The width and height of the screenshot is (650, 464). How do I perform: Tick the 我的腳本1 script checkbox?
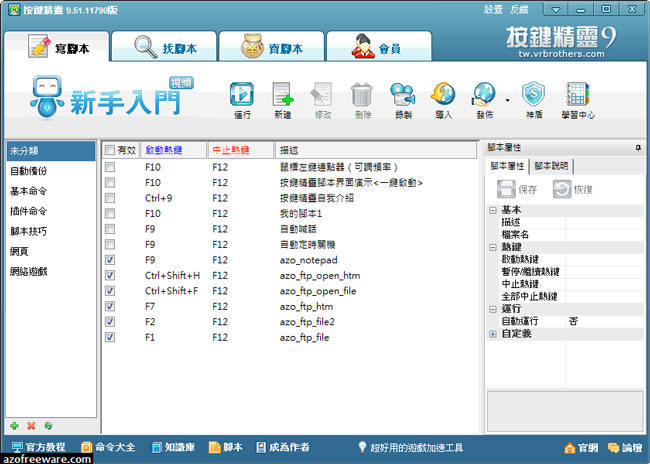(x=110, y=213)
